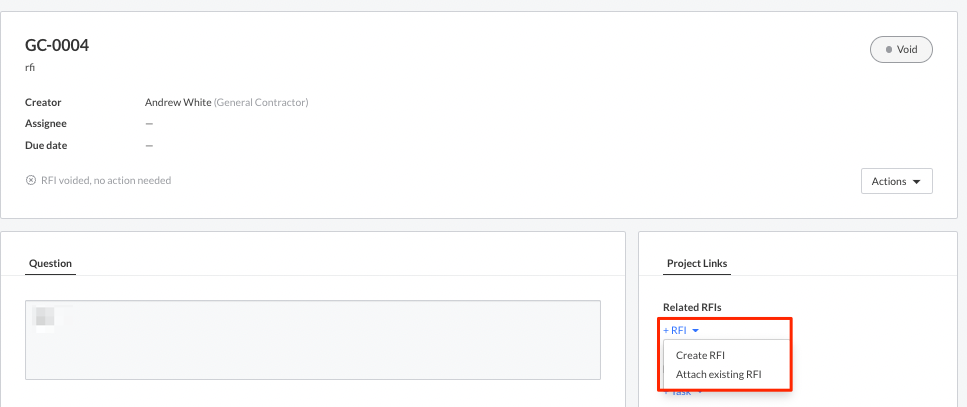The height and width of the screenshot is (407, 967).
Task: Click the voided RFI circle-x icon
Action: pyautogui.click(x=31, y=181)
